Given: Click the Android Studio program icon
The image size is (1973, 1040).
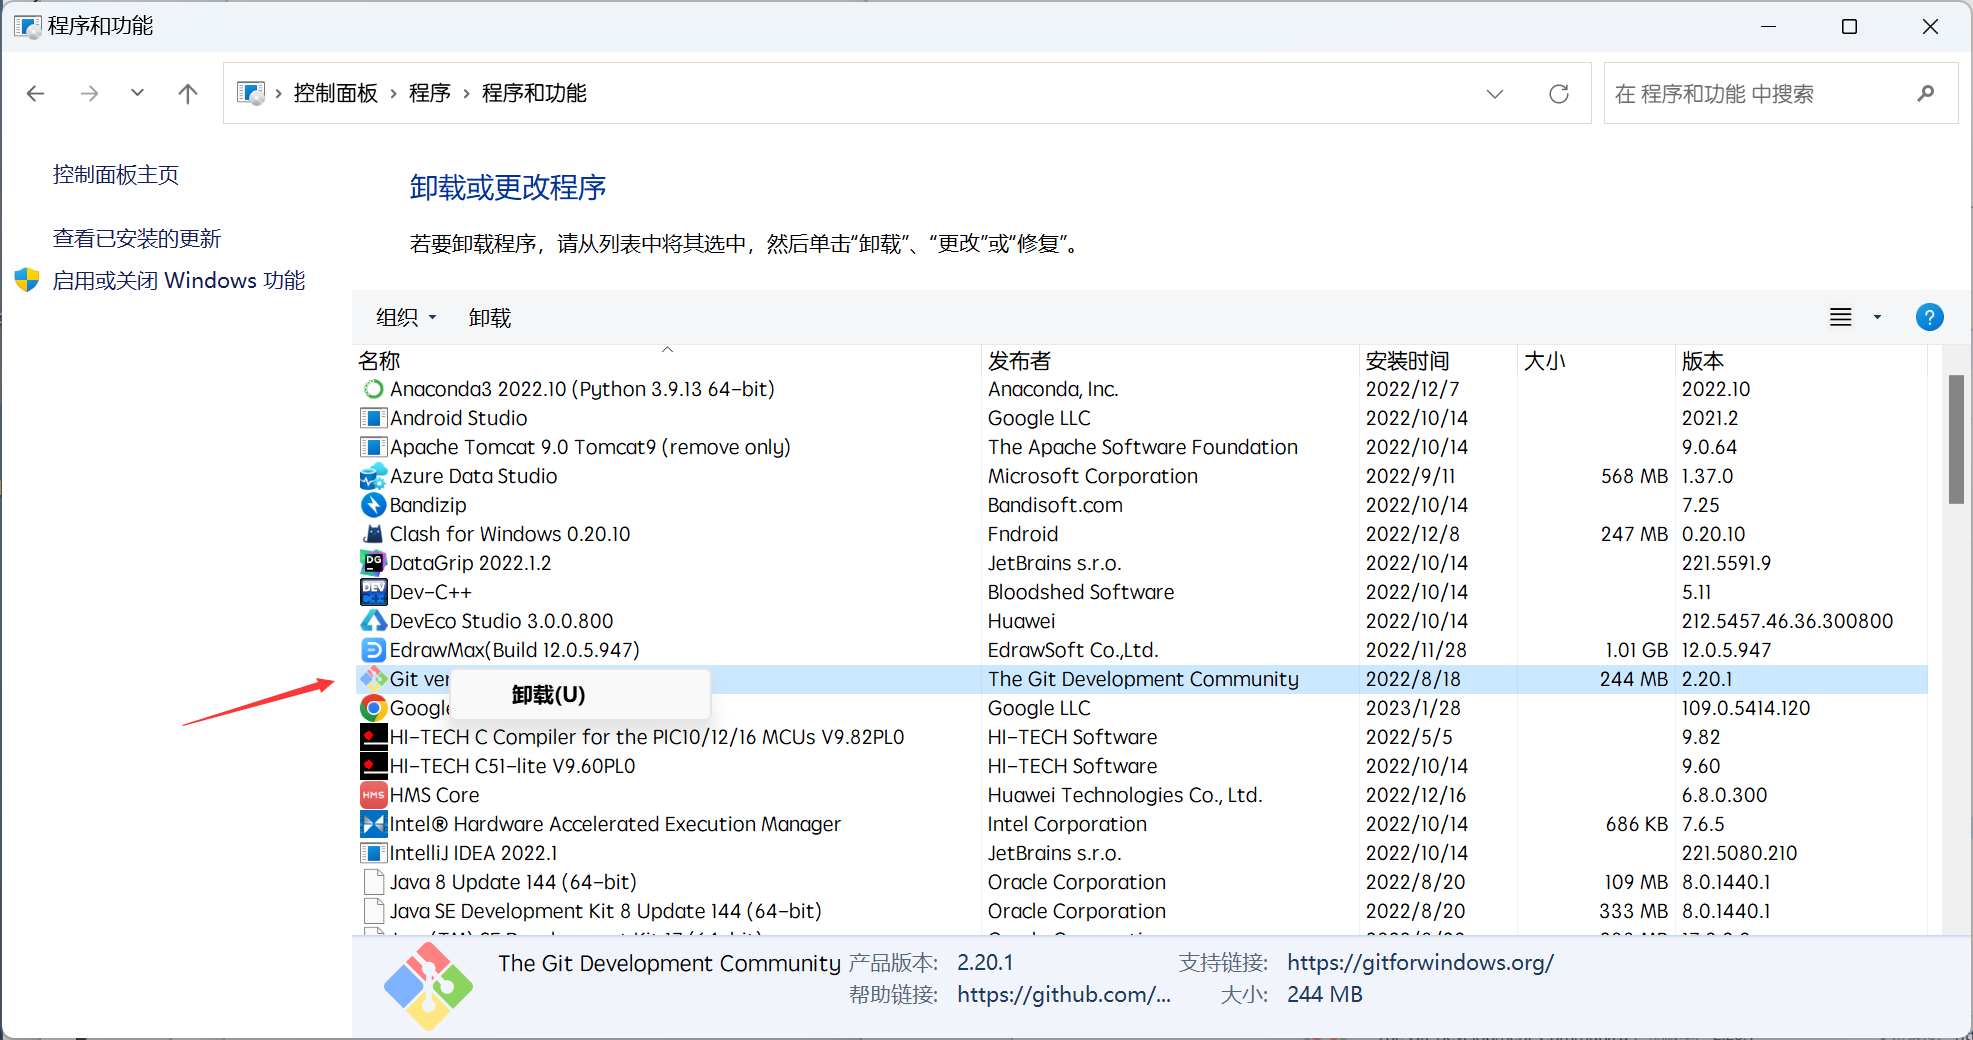Looking at the screenshot, I should point(373,418).
